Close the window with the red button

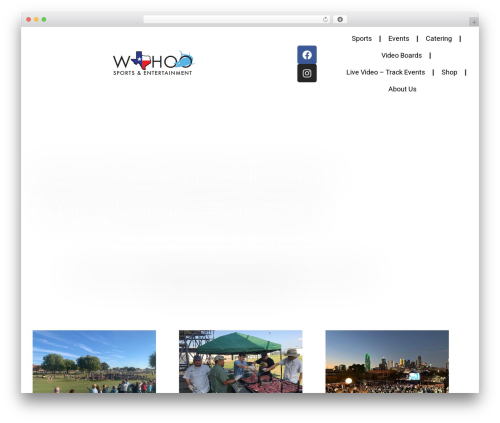pyautogui.click(x=29, y=19)
